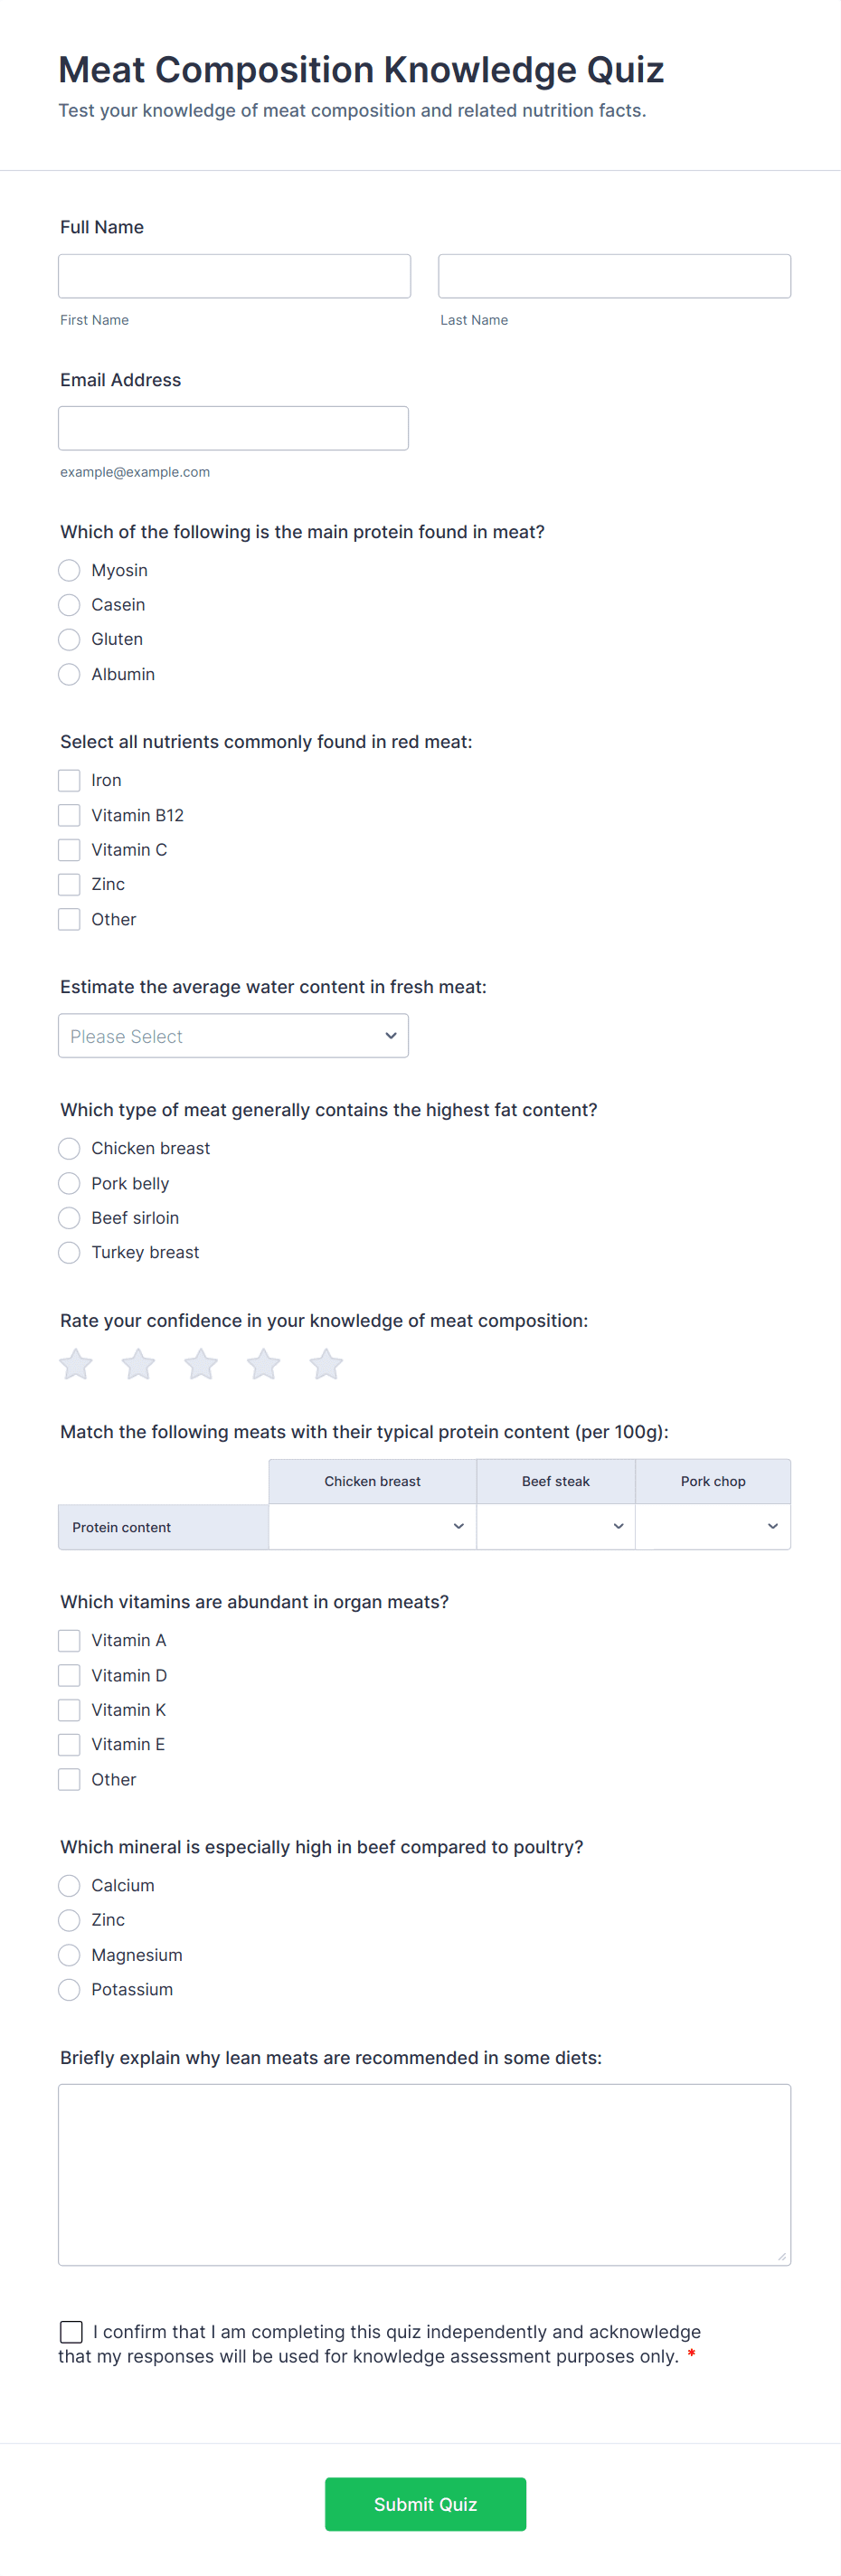Open the water content dropdown
Viewport: 841px width, 2576px height.
tap(233, 1036)
